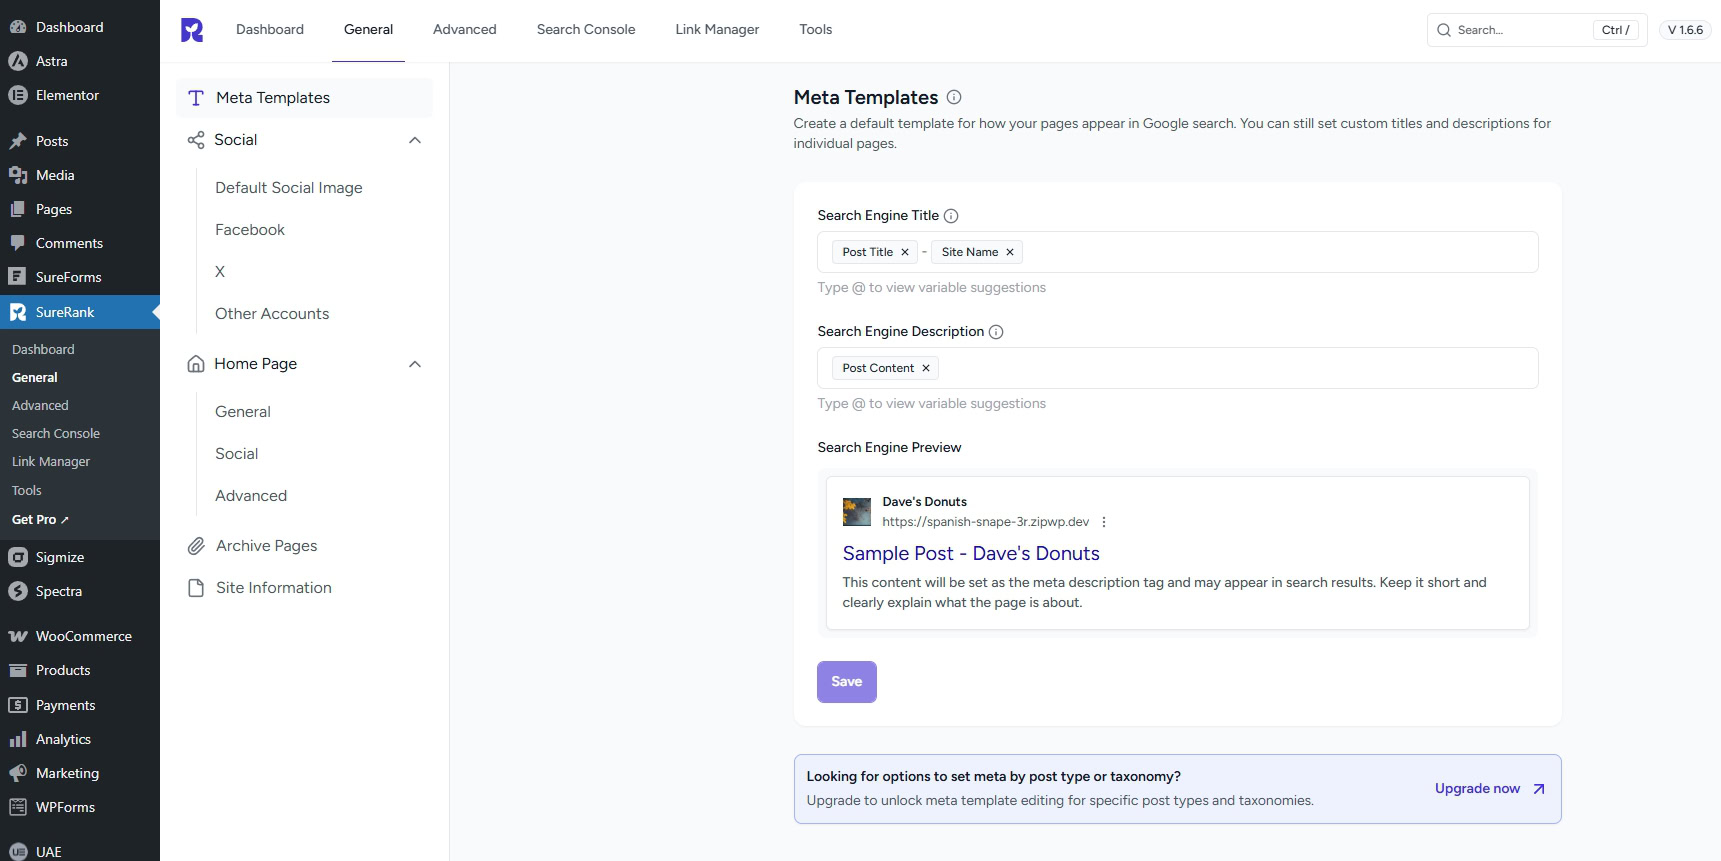This screenshot has height=861, width=1721.
Task: Open the Link Manager tab
Action: click(x=717, y=30)
